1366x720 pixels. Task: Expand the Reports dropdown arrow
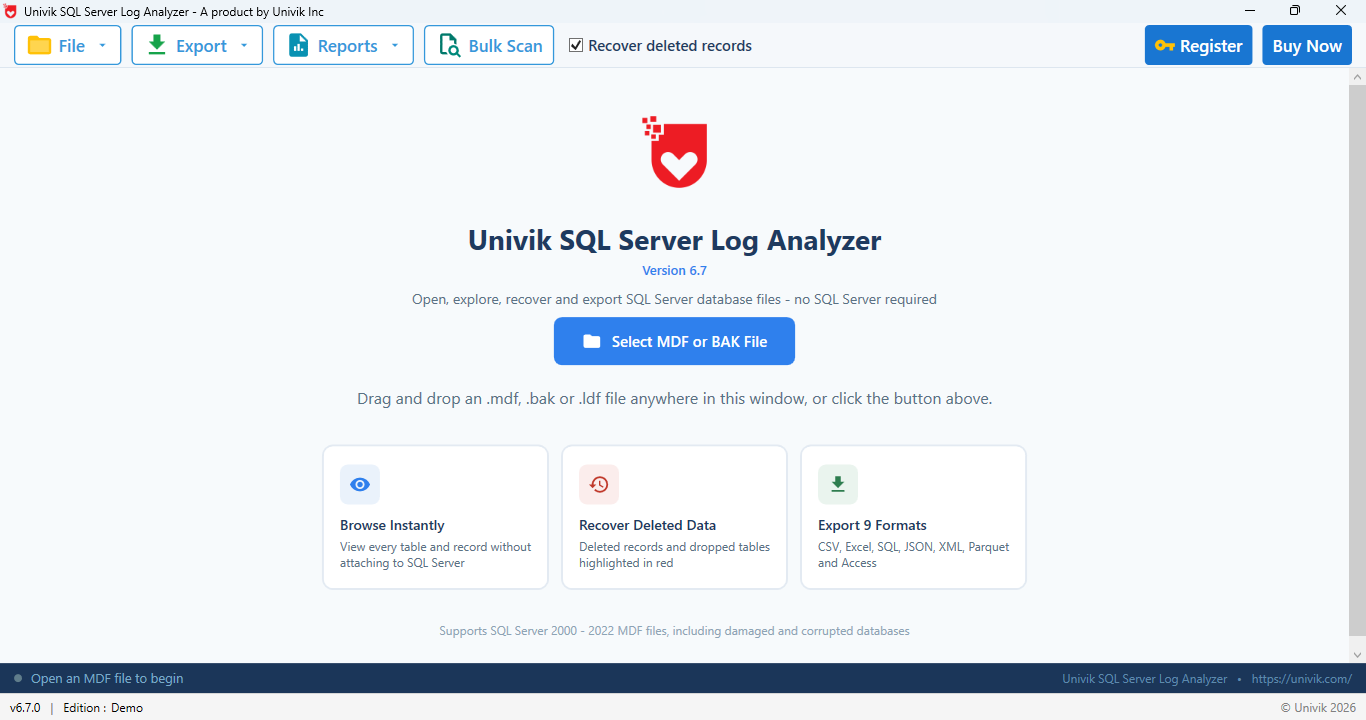[395, 45]
